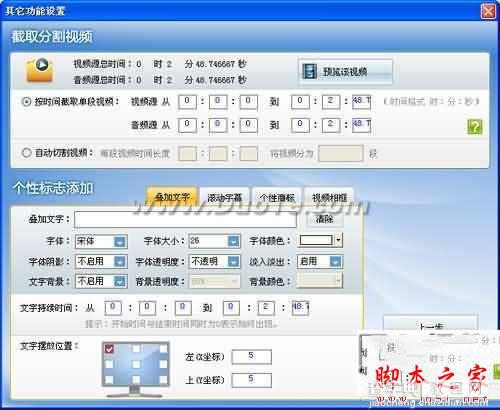Click text duration start hour field
Viewport: 500px width, 410px height.
click(113, 308)
